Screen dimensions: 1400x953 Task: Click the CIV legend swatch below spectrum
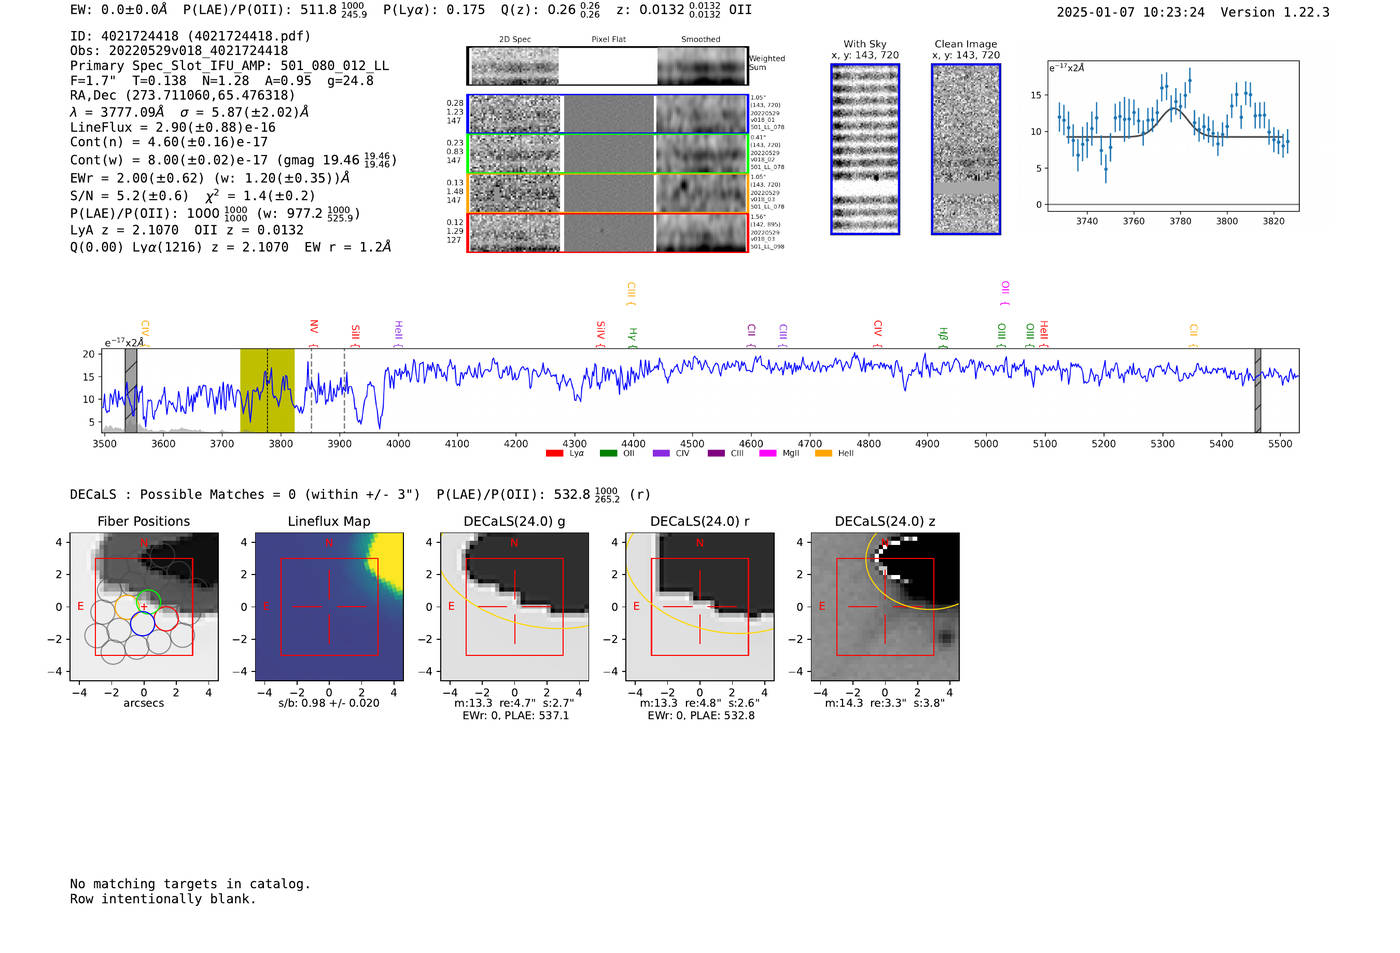(x=661, y=454)
